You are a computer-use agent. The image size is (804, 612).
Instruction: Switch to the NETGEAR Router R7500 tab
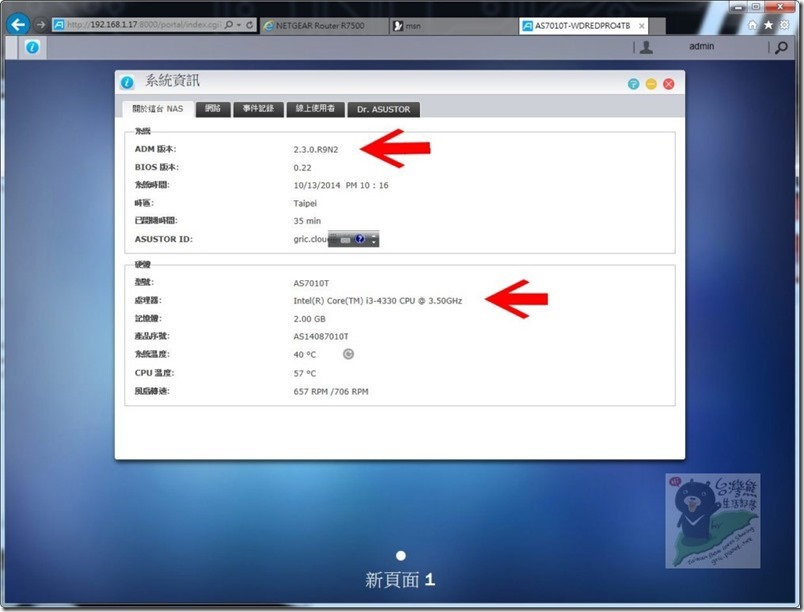tap(323, 26)
